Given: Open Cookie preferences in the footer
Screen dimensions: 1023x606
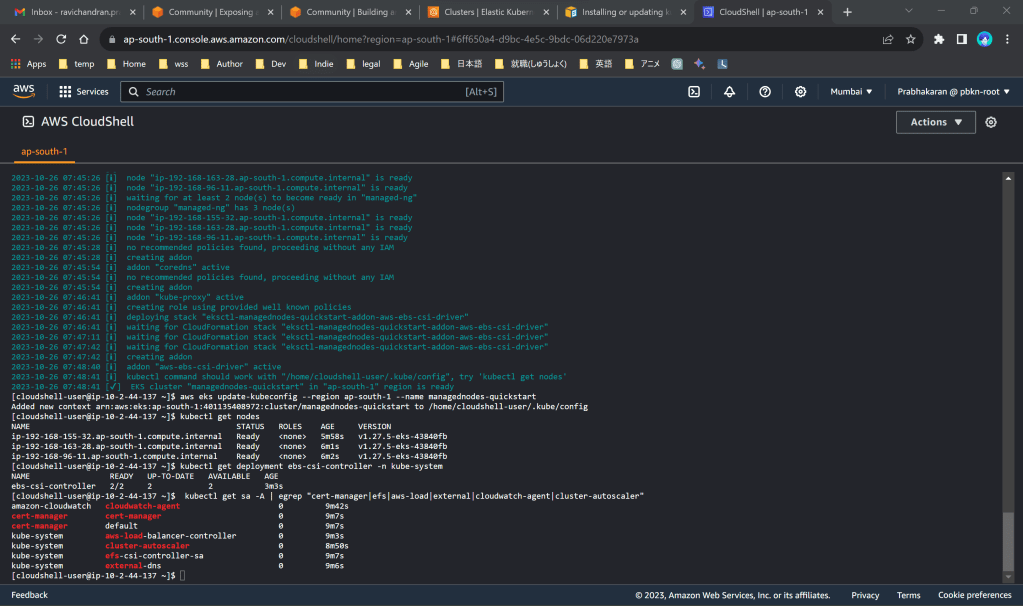Looking at the screenshot, I should click(974, 595).
